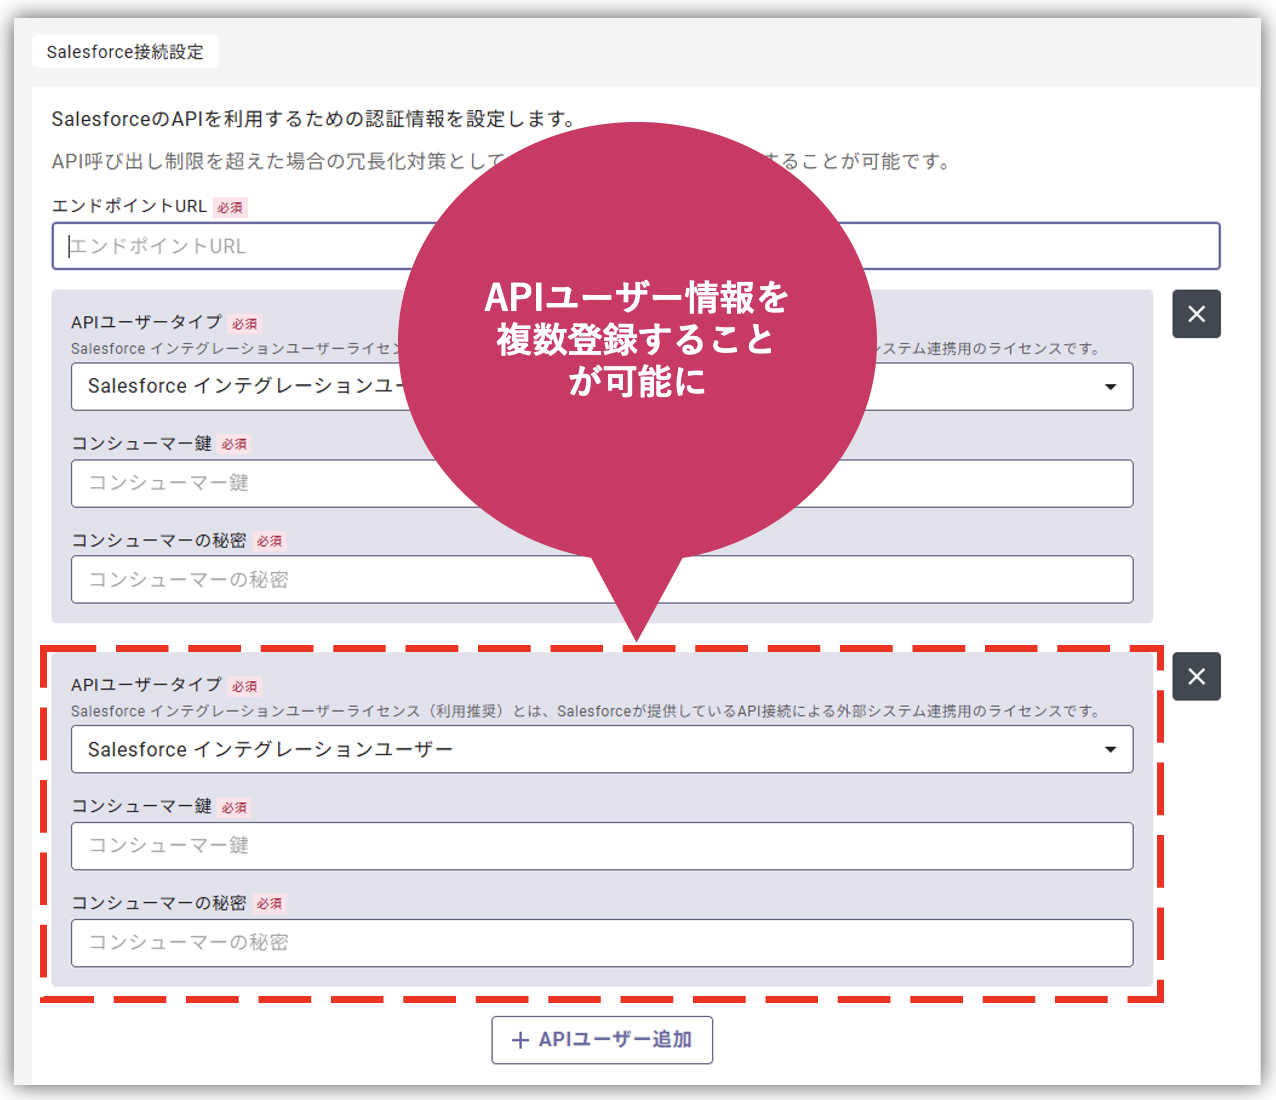Screen dimensions: 1276x1100
Task: Remove the first API user block
Action: pyautogui.click(x=1197, y=314)
